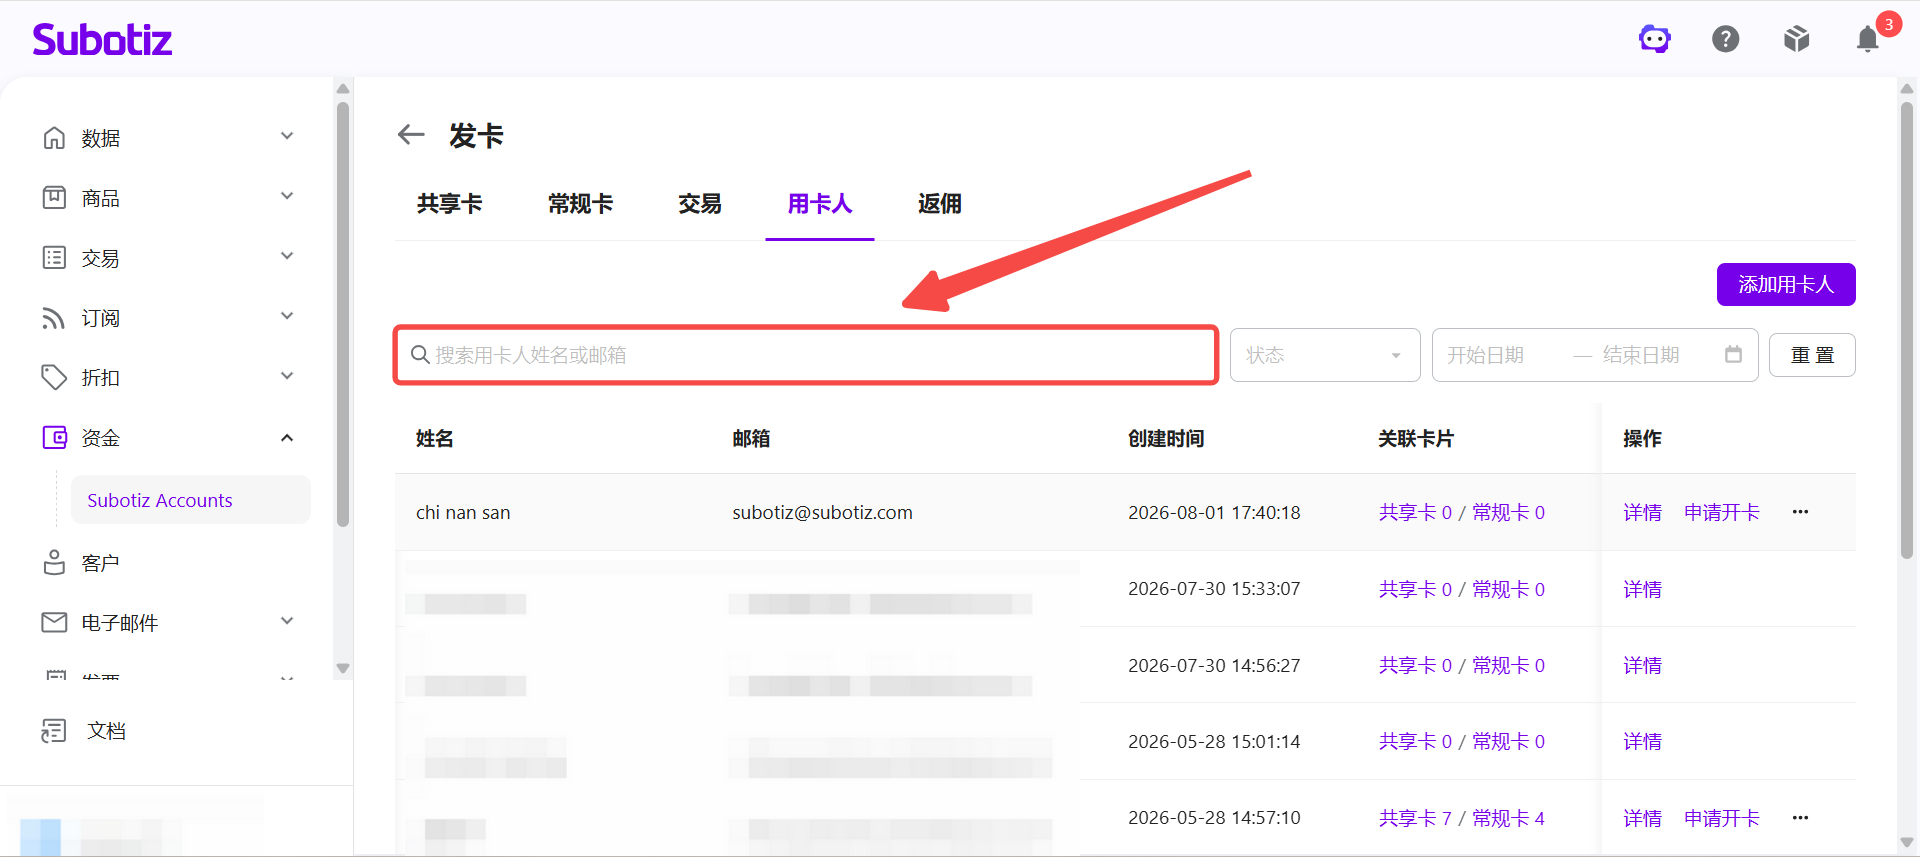Click the 电子邮件 envelope icon
Screen dimensions: 1920x857
pyautogui.click(x=54, y=622)
